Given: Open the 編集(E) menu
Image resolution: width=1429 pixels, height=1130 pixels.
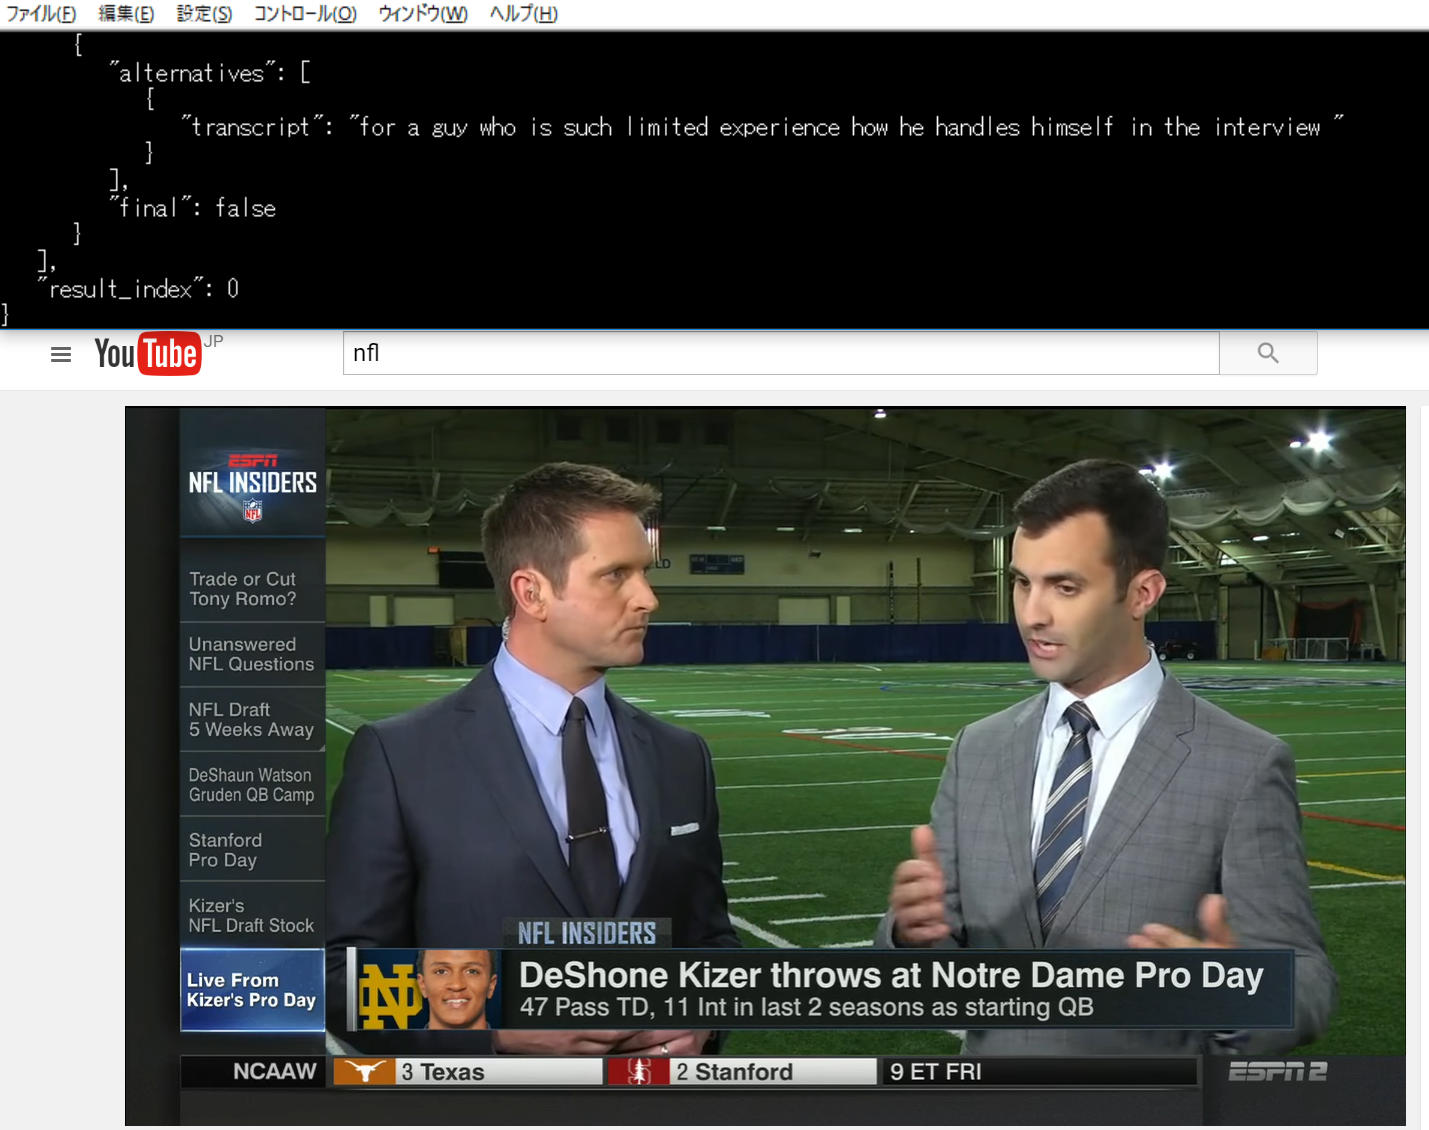Looking at the screenshot, I should point(126,14).
